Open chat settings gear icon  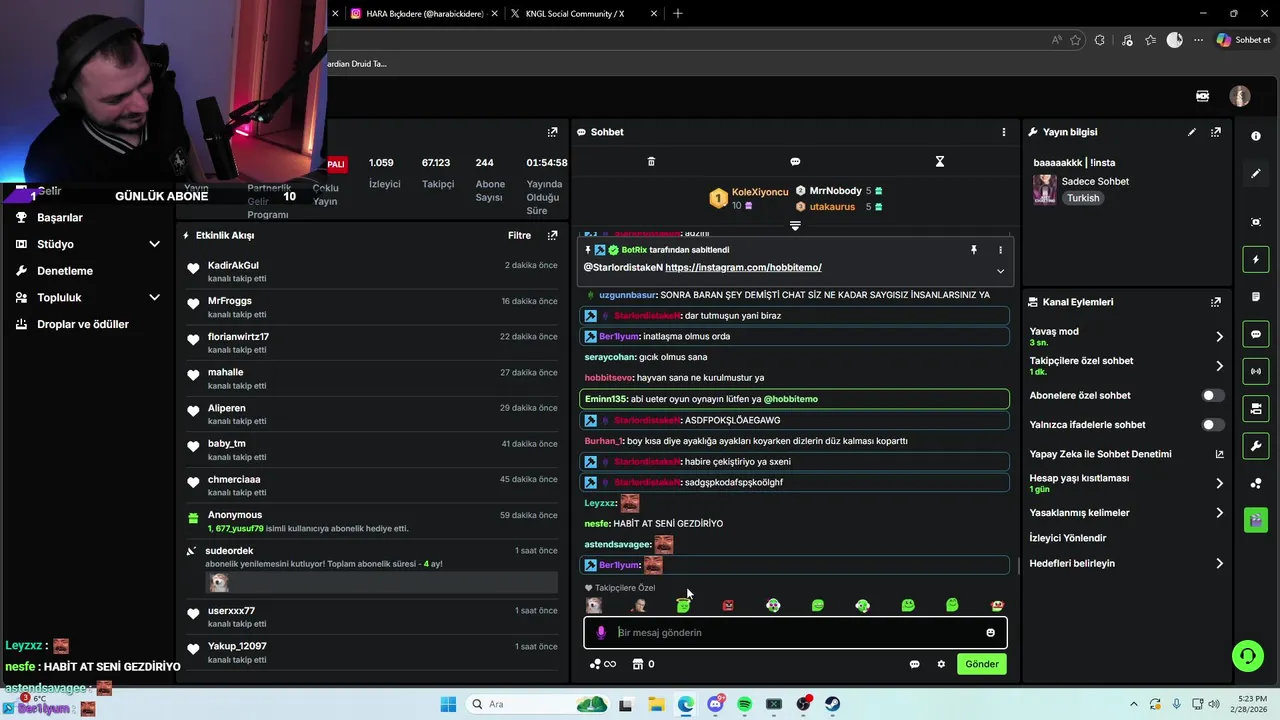point(941,664)
